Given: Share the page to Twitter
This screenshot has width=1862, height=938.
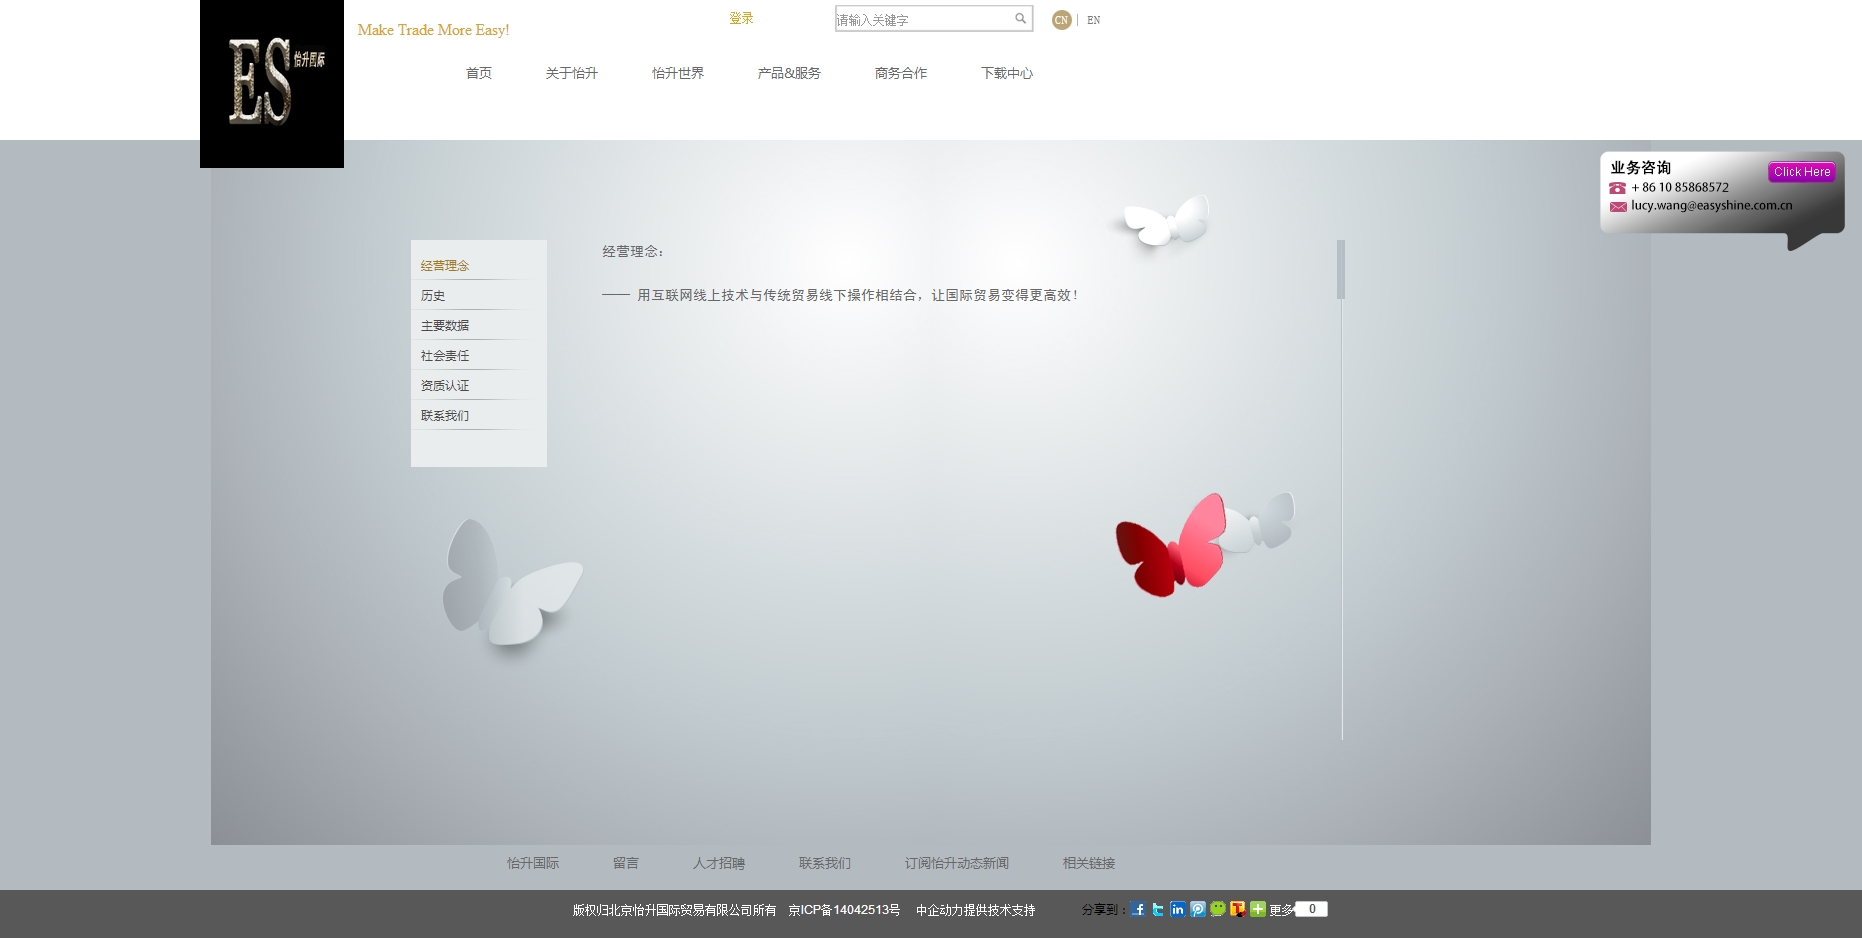Looking at the screenshot, I should tap(1158, 909).
